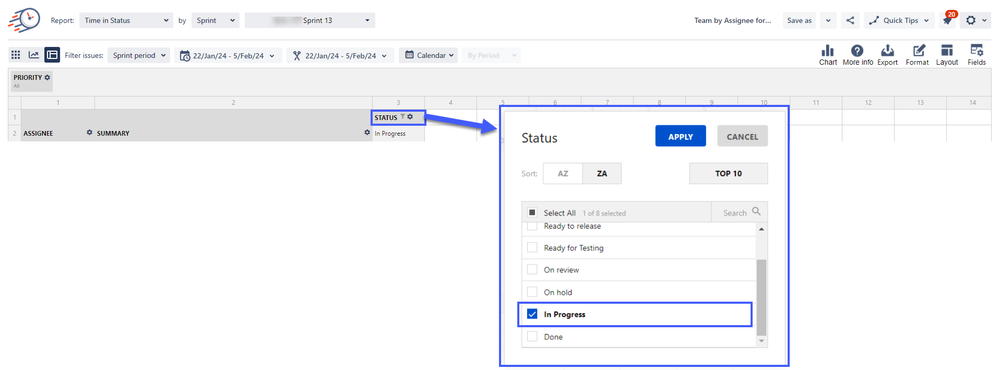Expand the arrow next to Save as
This screenshot has height=370, width=999.
(828, 20)
